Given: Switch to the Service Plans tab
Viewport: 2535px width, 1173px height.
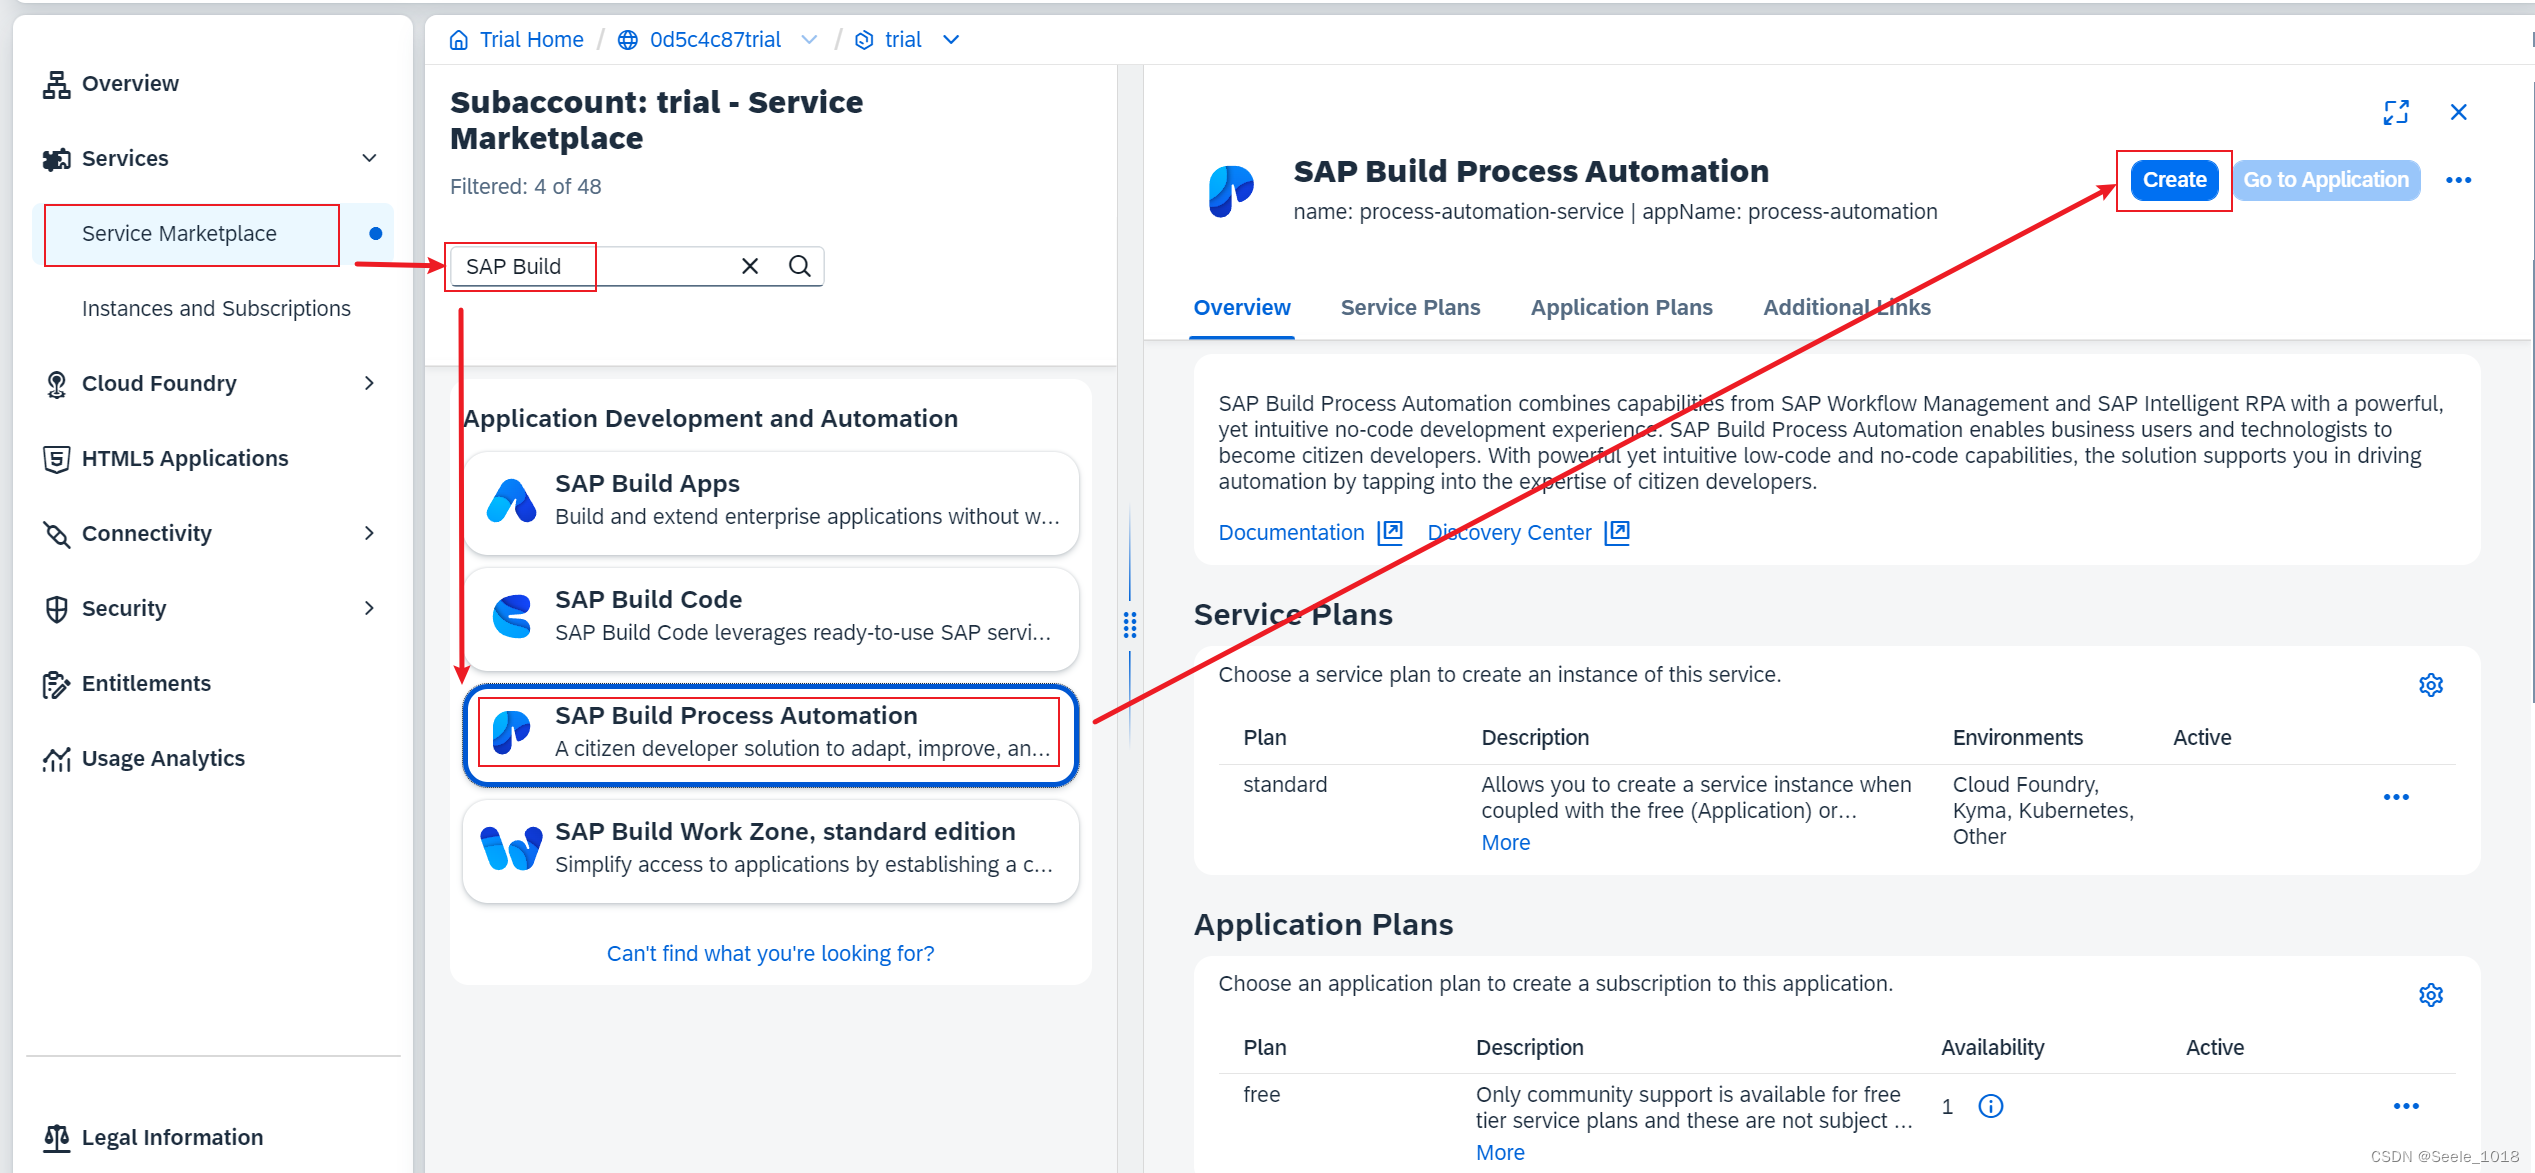Looking at the screenshot, I should click(x=1410, y=308).
